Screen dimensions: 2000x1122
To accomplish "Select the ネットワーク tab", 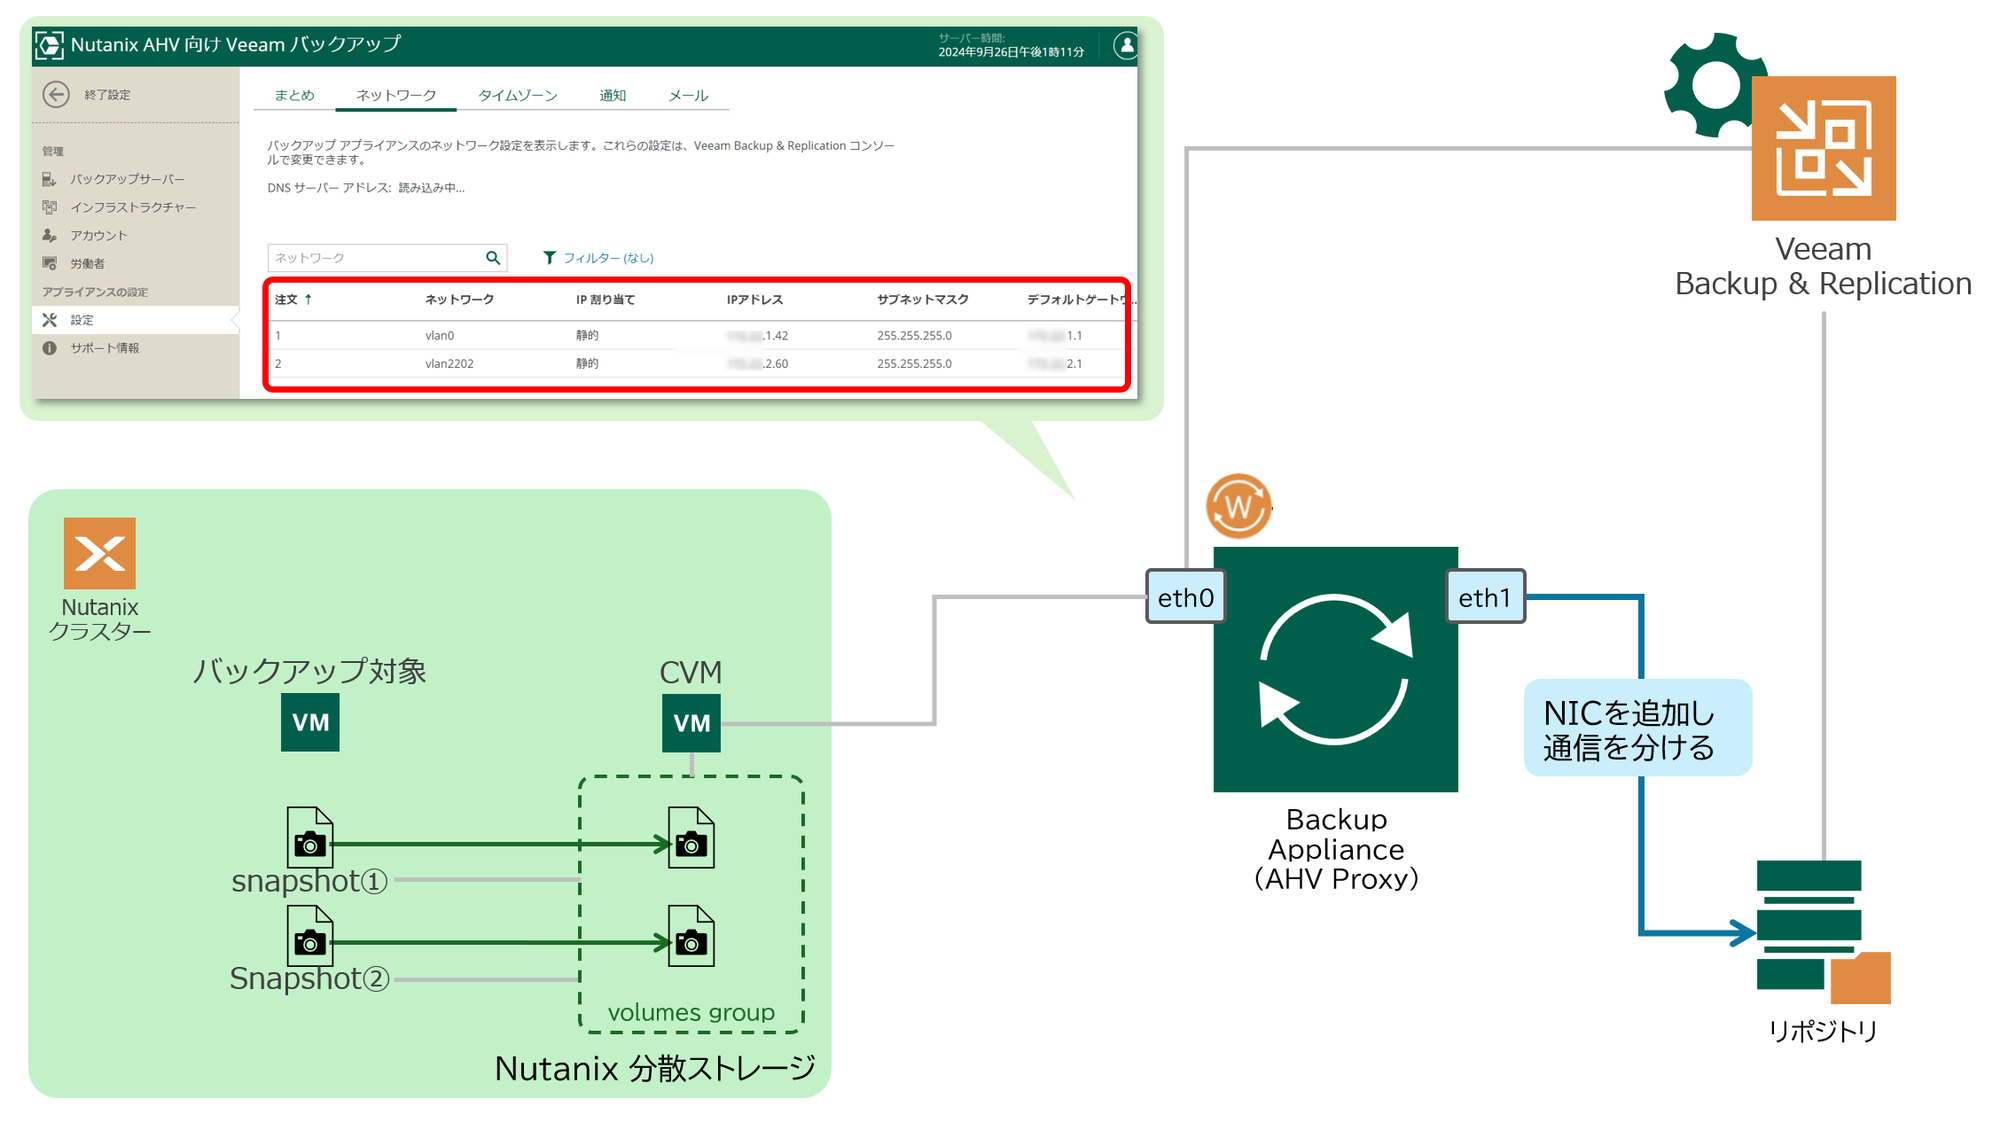I will (396, 95).
